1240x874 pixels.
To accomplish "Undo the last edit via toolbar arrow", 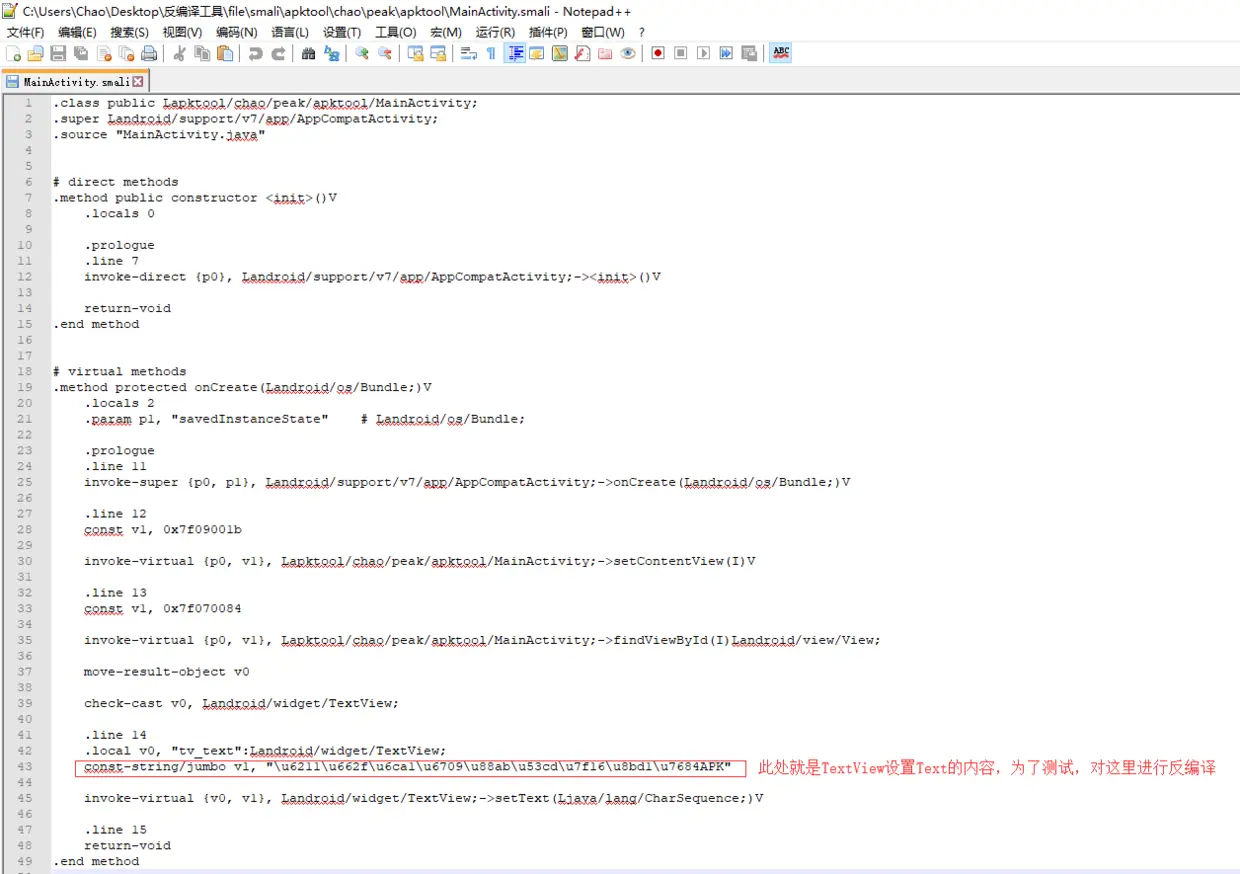I will tap(256, 53).
